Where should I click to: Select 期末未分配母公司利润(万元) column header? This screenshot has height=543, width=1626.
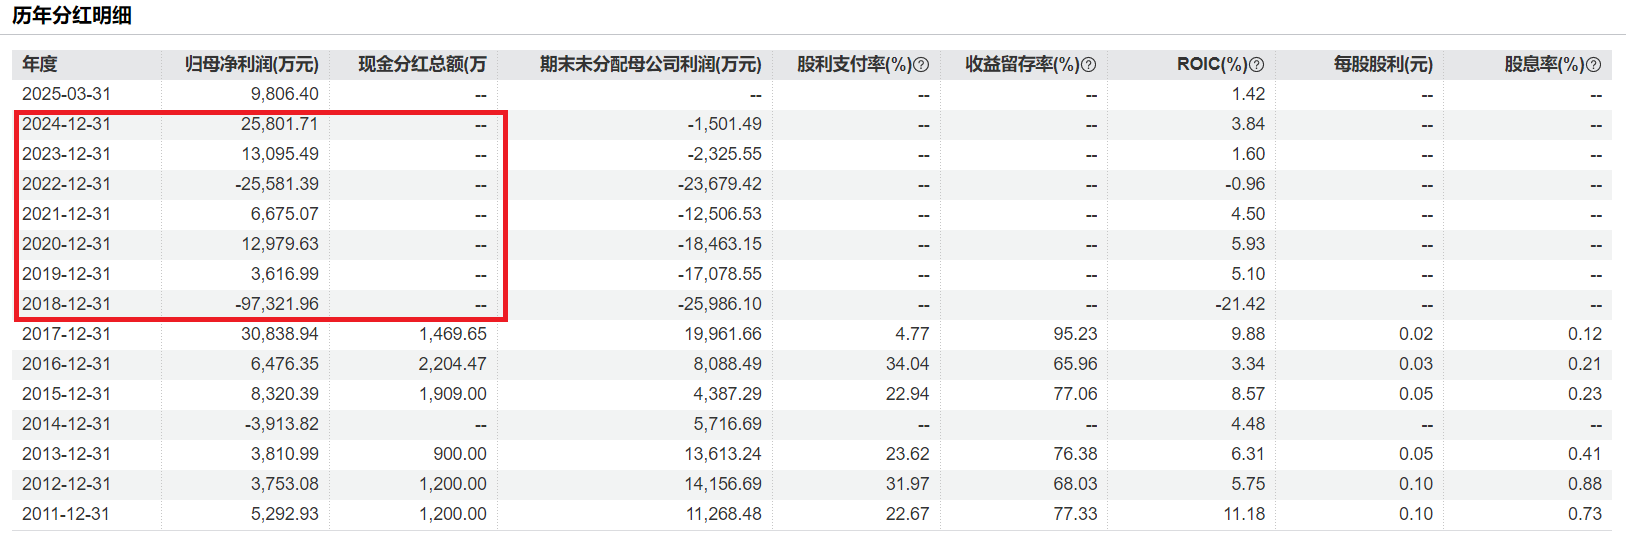pyautogui.click(x=650, y=64)
